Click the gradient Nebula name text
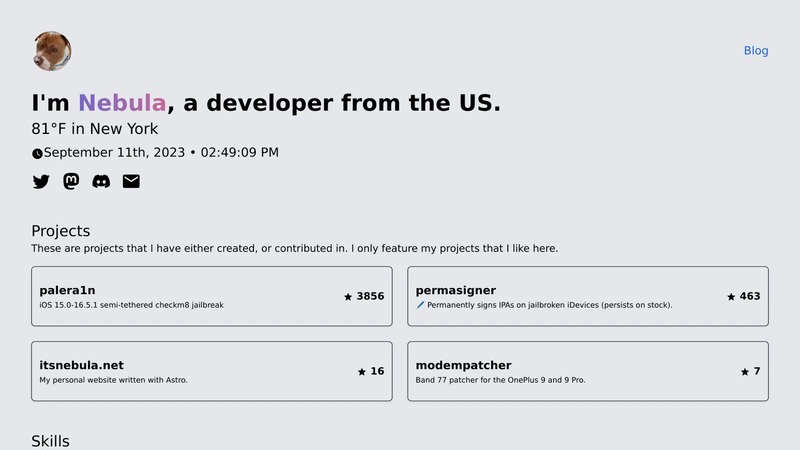This screenshot has height=450, width=800. click(x=122, y=103)
